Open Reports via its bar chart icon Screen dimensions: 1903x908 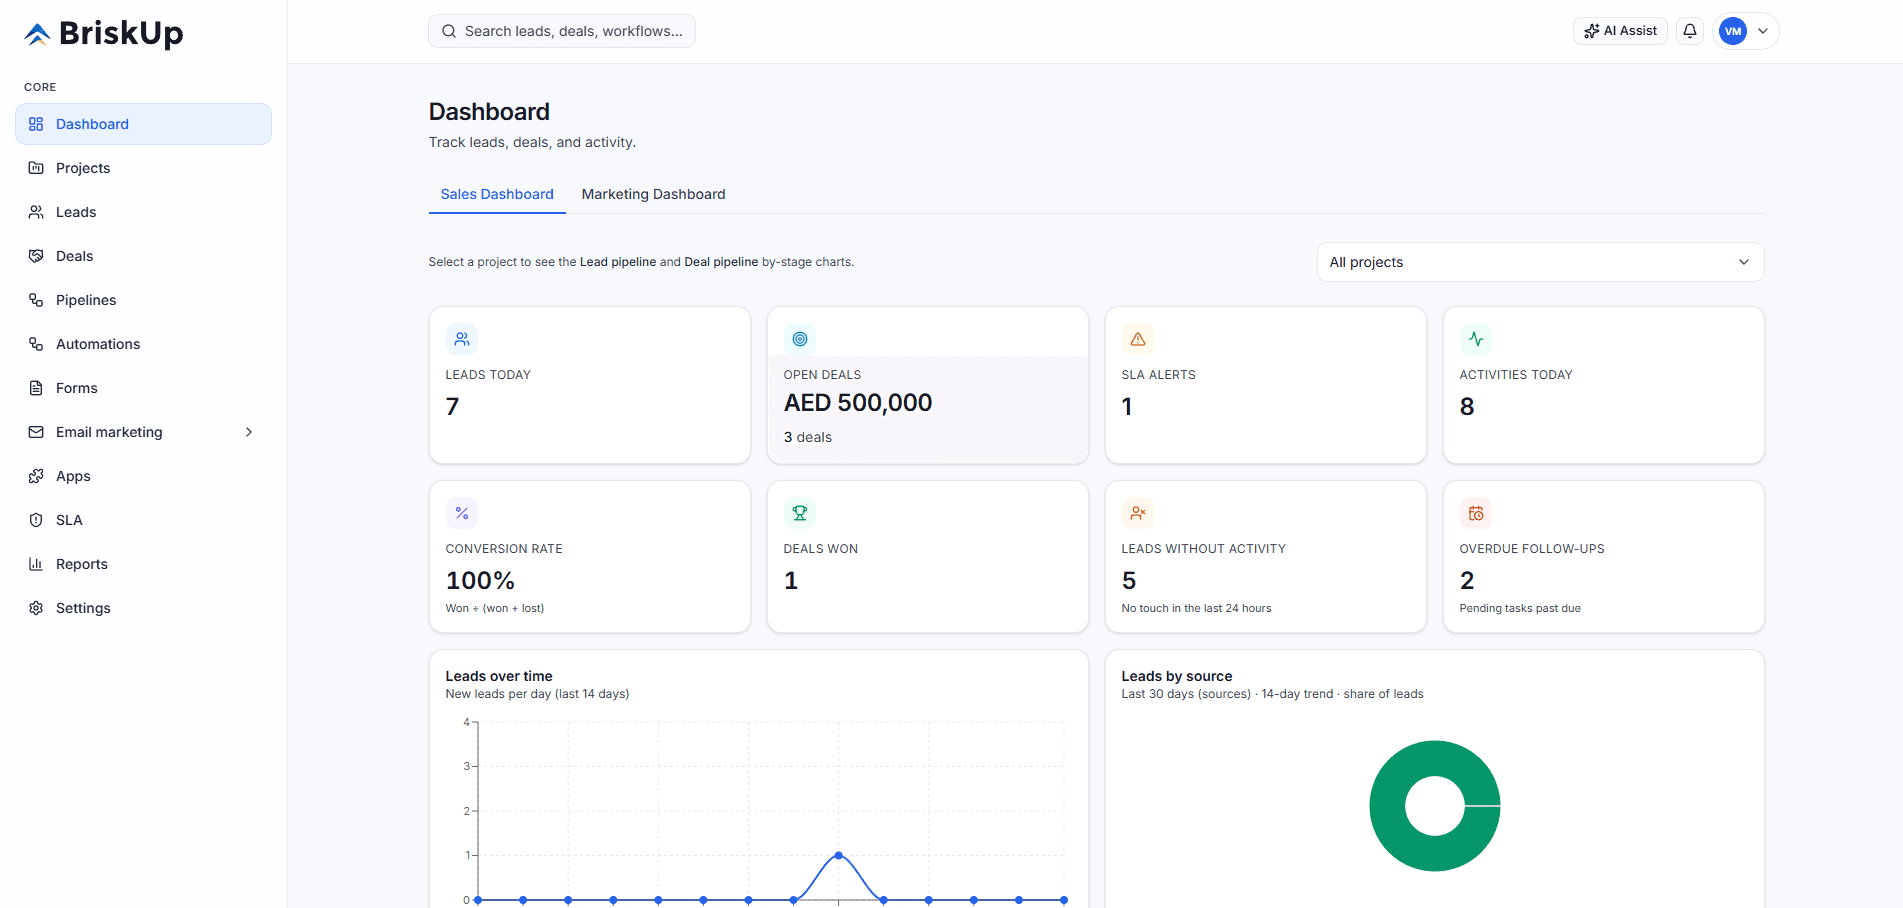[x=36, y=564]
